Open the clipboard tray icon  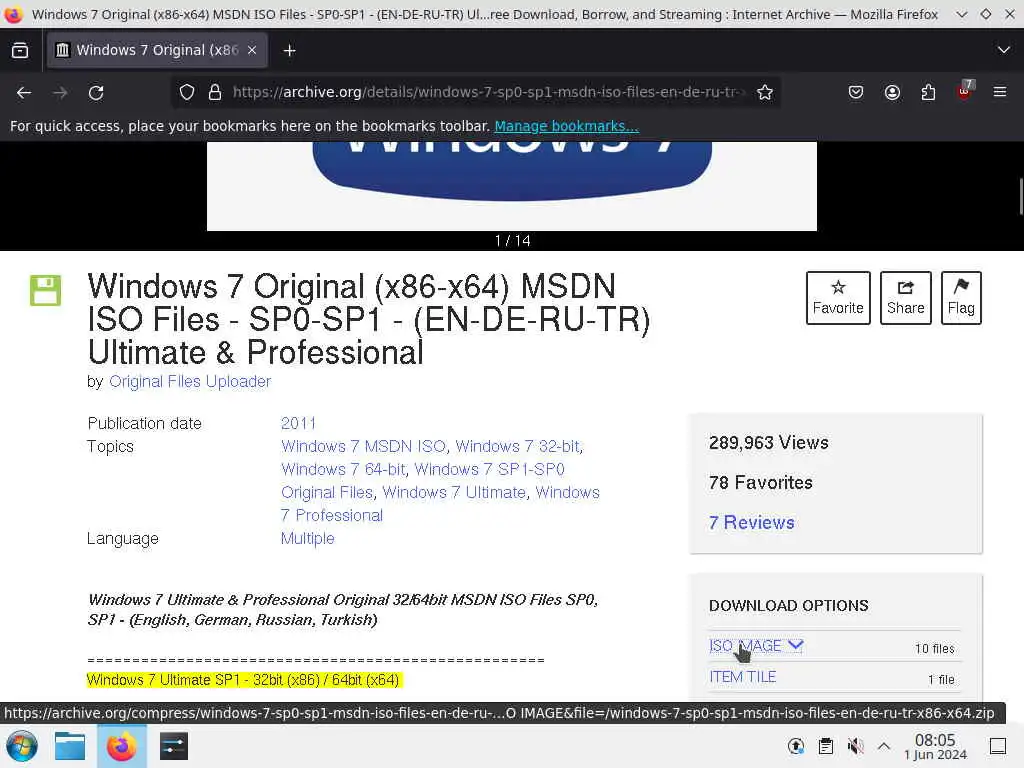pos(825,746)
